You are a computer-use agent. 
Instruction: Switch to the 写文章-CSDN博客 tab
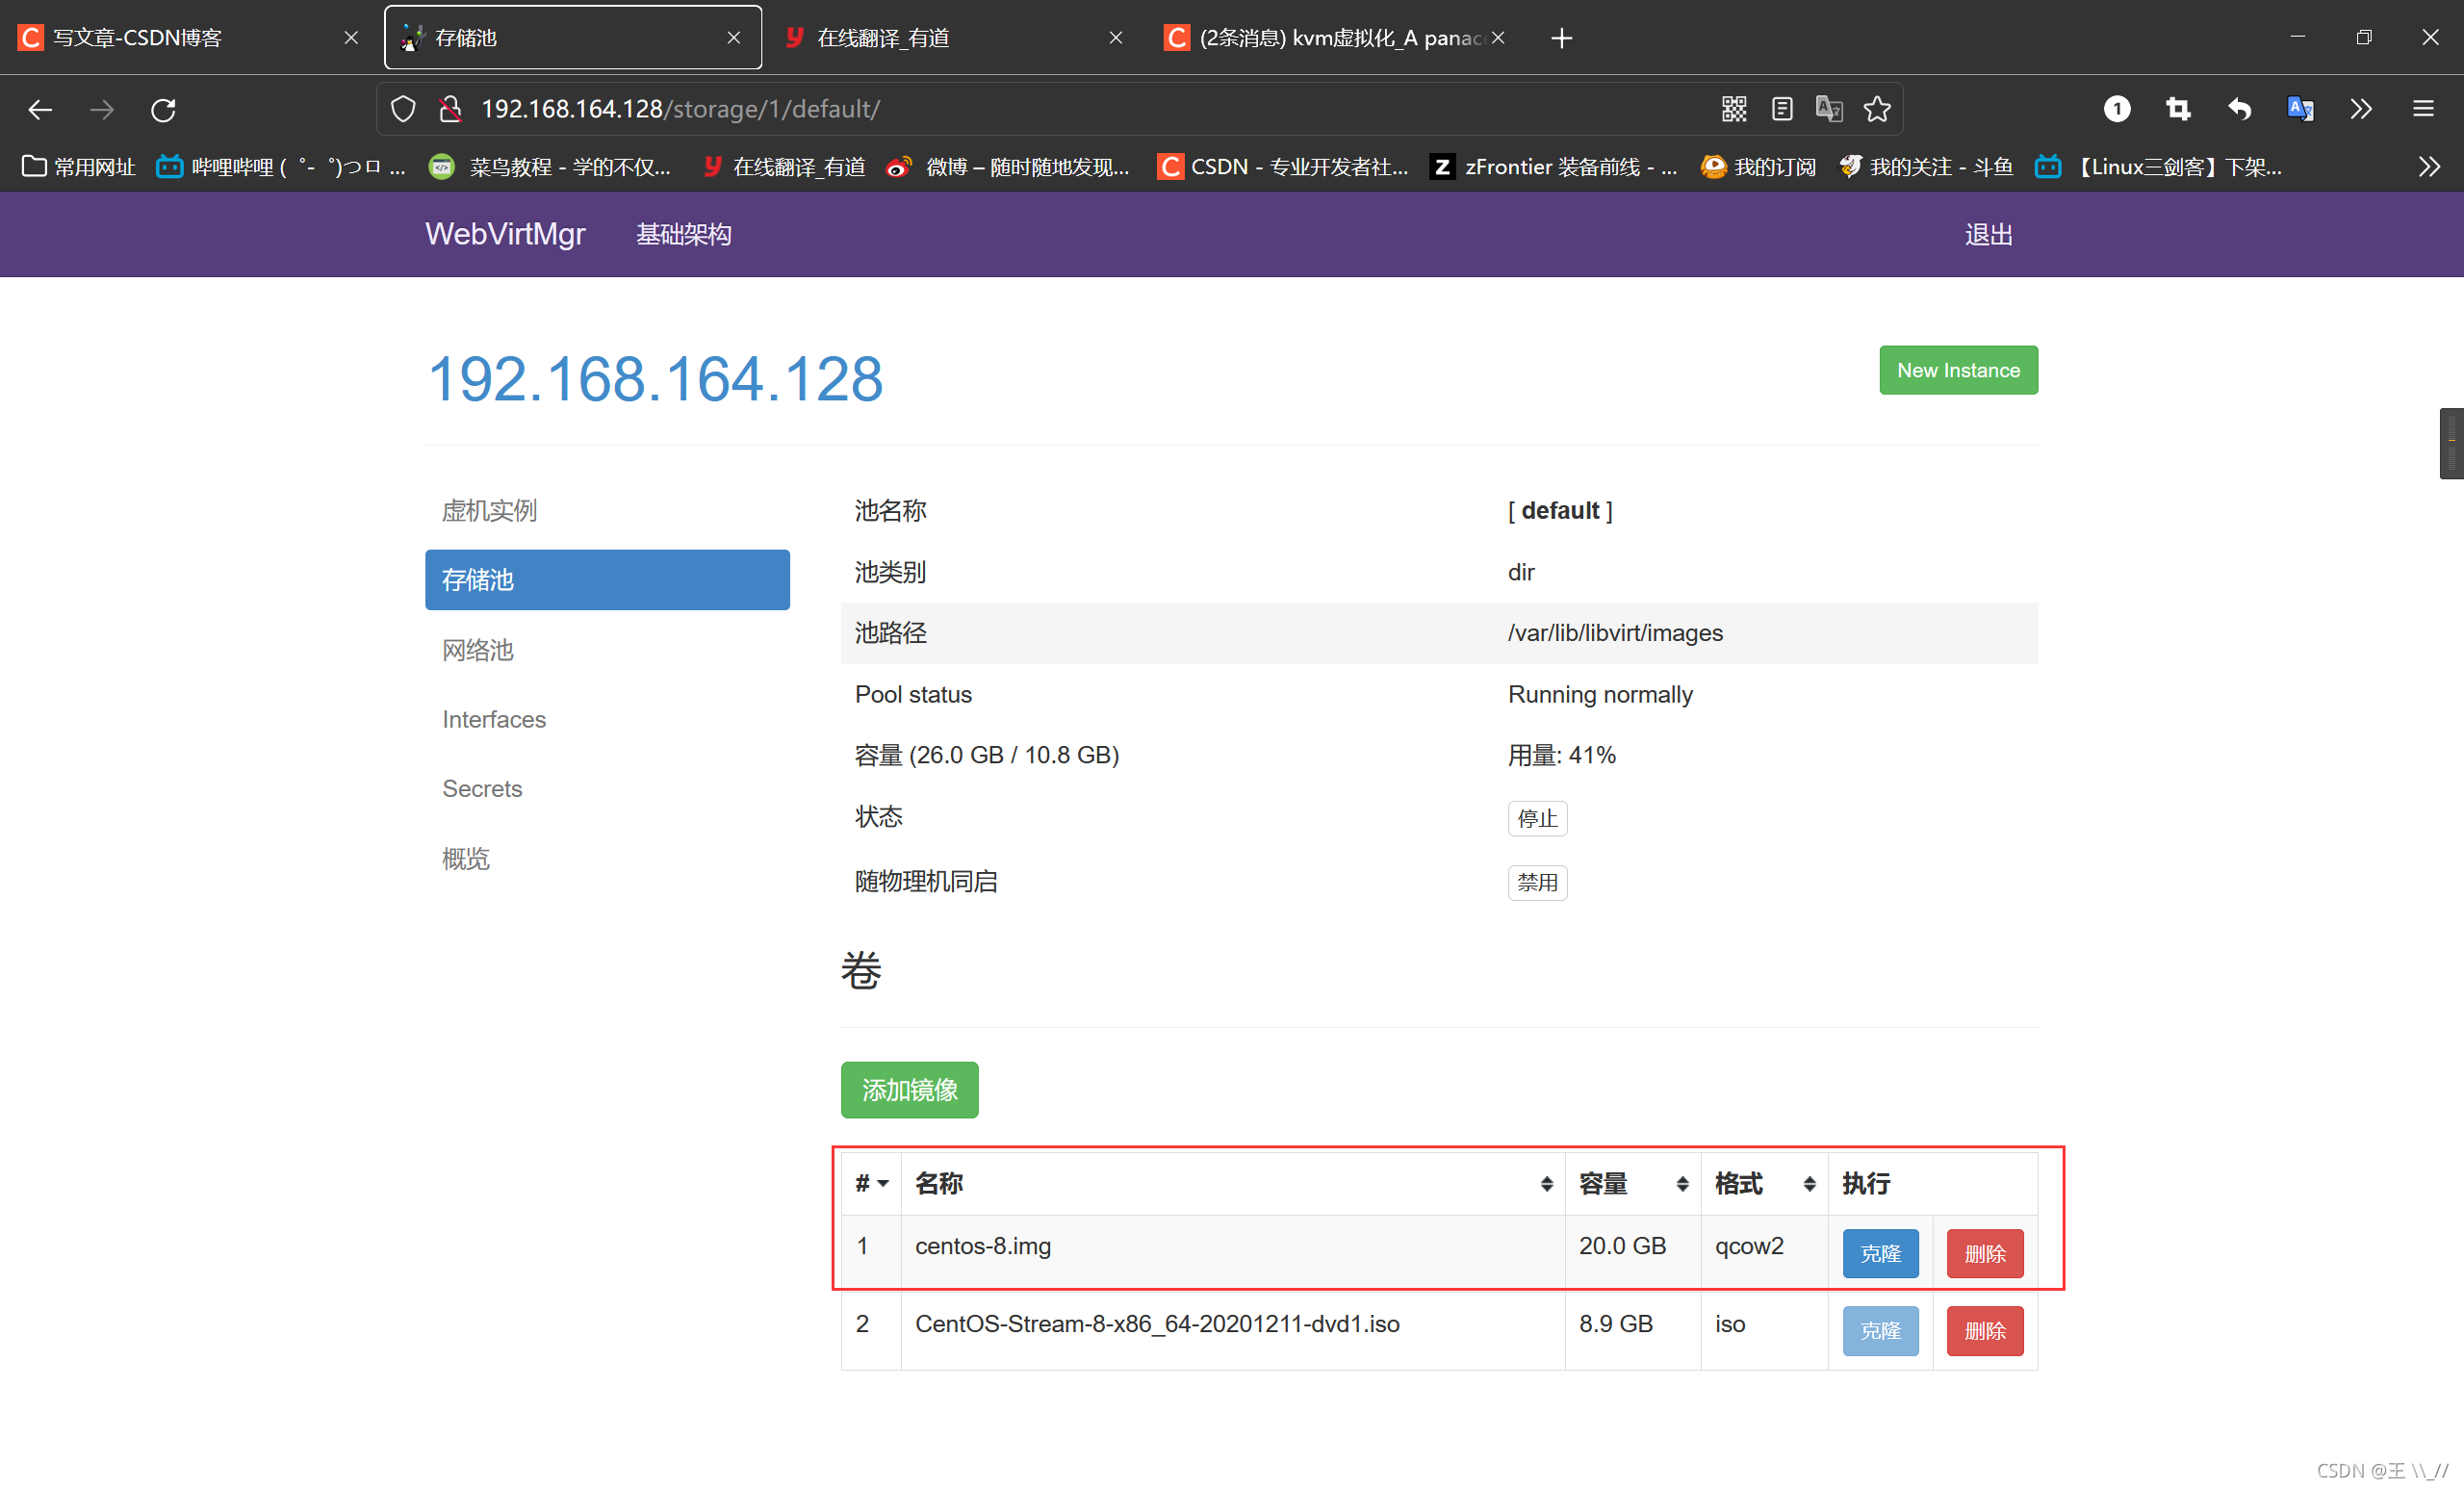tap(190, 38)
